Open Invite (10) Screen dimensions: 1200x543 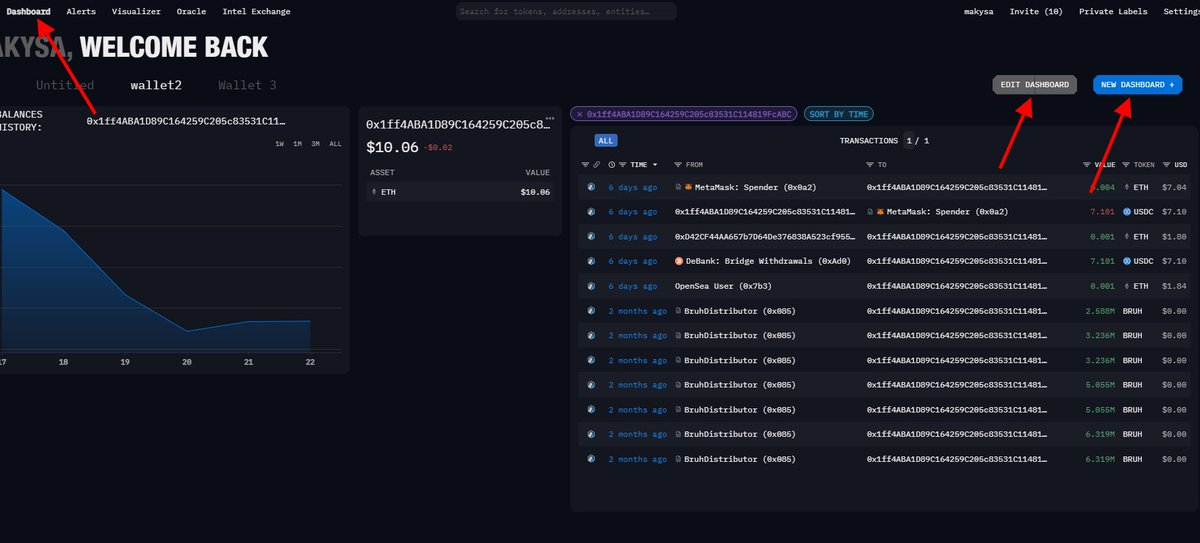(1036, 11)
